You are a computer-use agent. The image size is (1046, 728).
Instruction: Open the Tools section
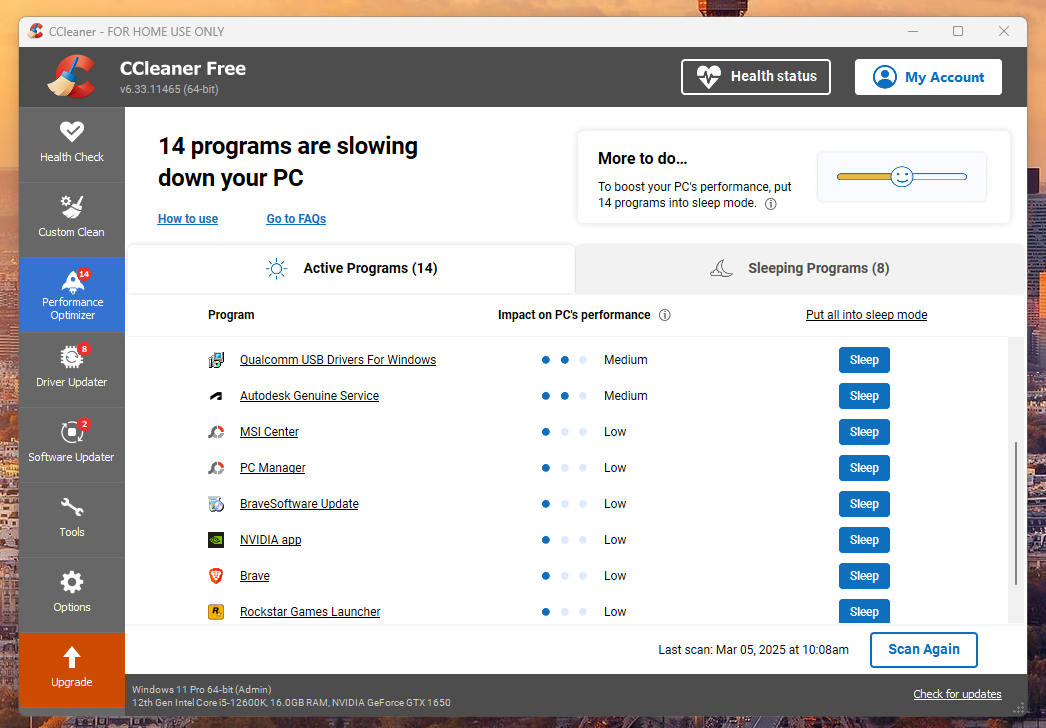pyautogui.click(x=72, y=520)
